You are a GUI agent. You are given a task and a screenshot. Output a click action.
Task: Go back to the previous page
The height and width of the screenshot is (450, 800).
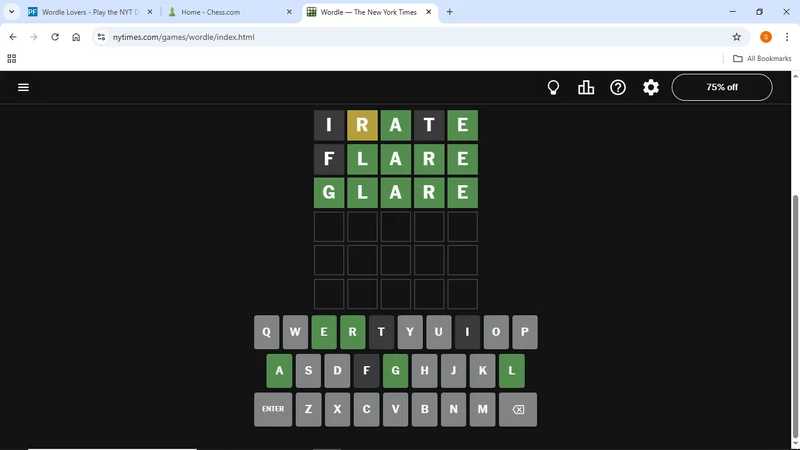13,37
